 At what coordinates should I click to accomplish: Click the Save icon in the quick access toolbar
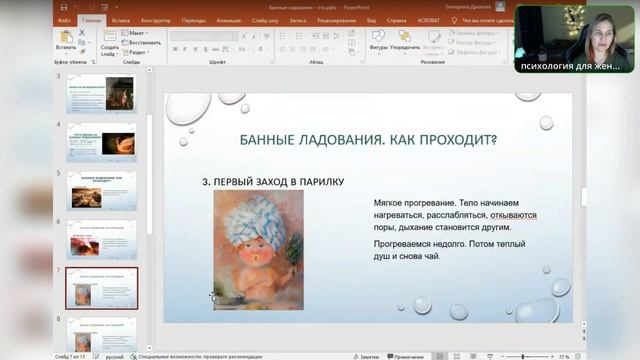pyautogui.click(x=64, y=7)
